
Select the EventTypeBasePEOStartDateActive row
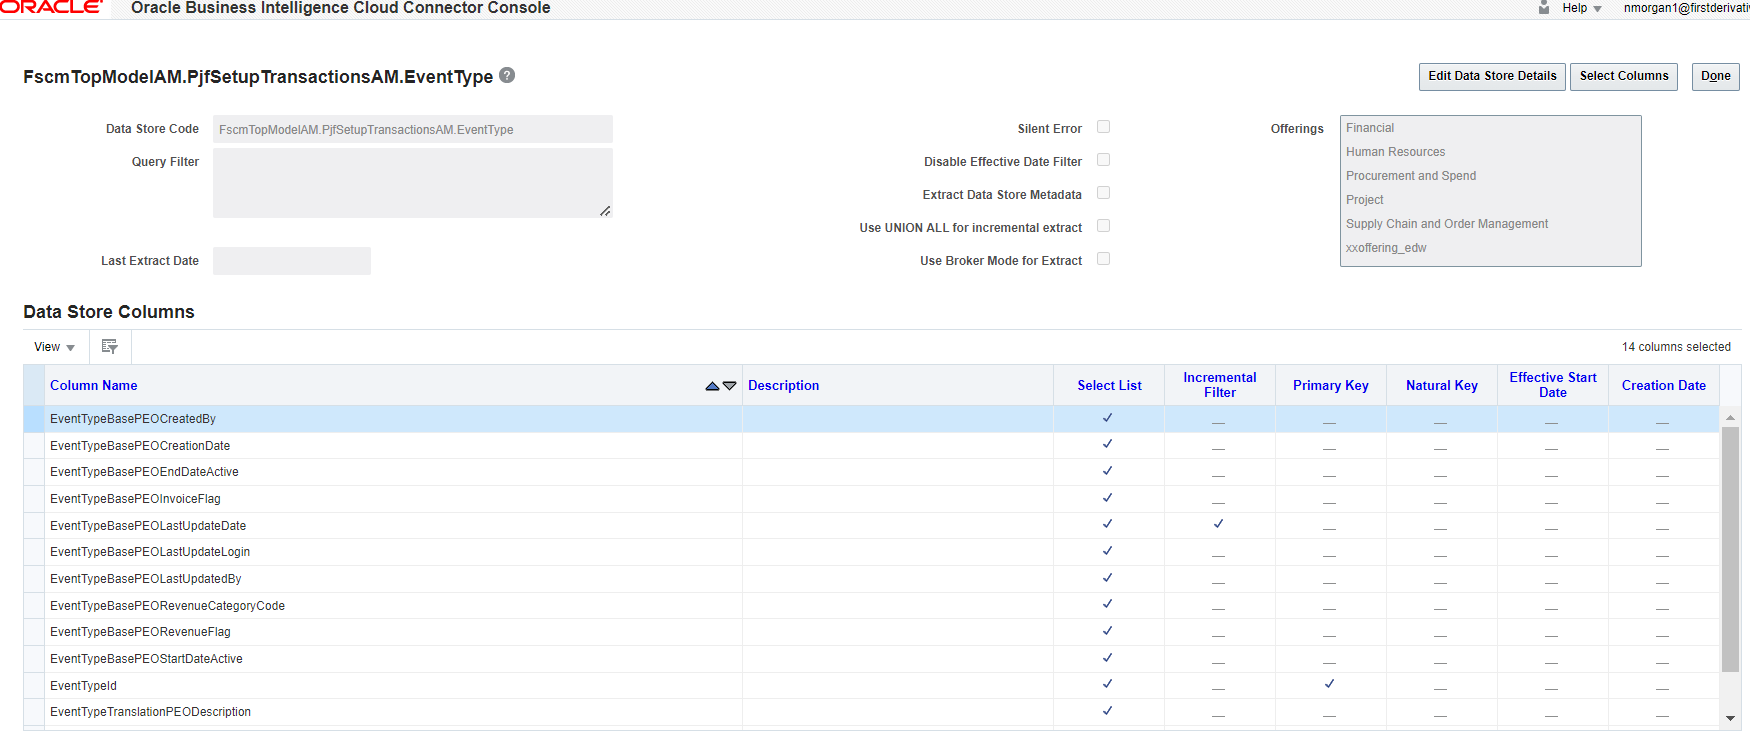click(x=871, y=659)
